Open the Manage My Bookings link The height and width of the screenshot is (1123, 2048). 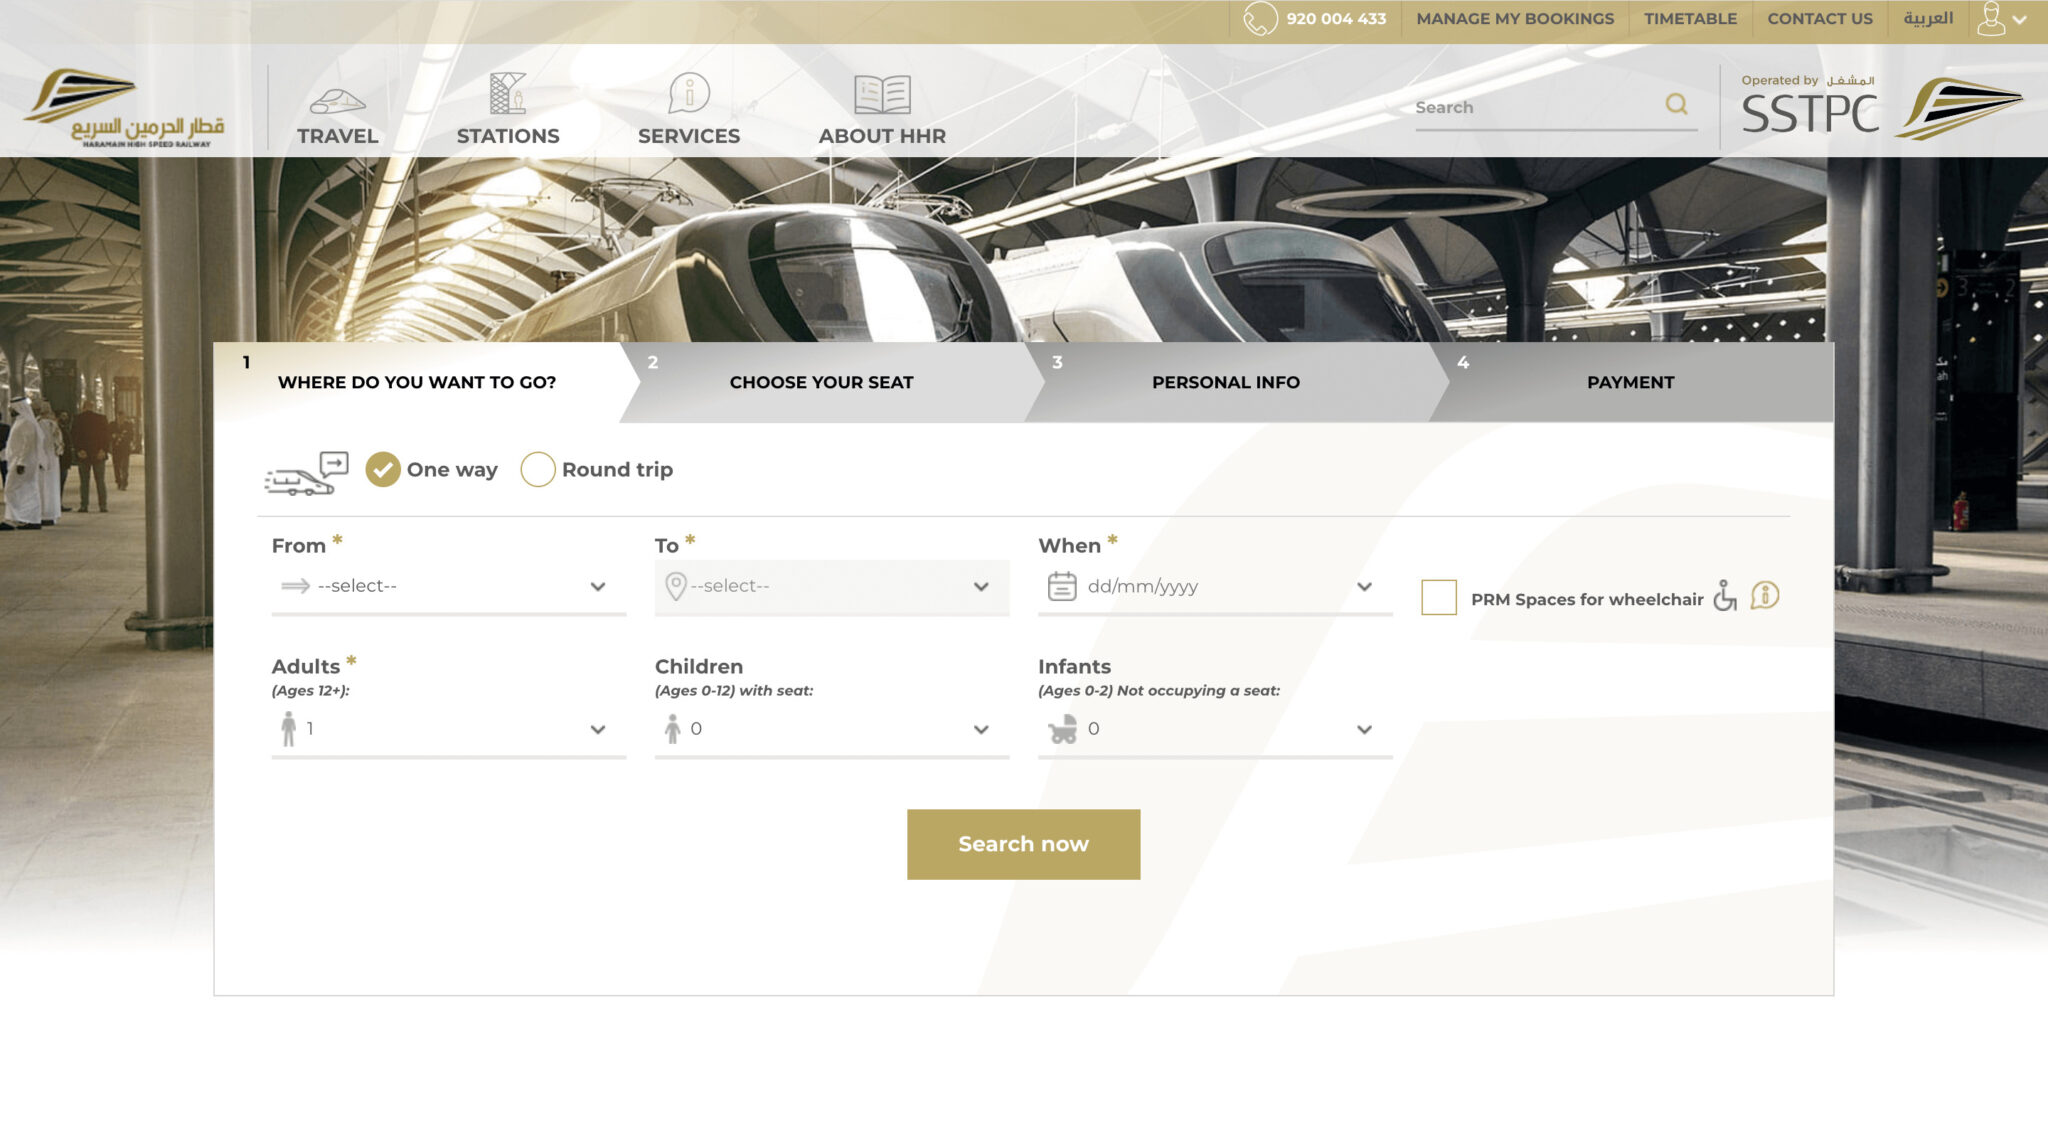1514,19
